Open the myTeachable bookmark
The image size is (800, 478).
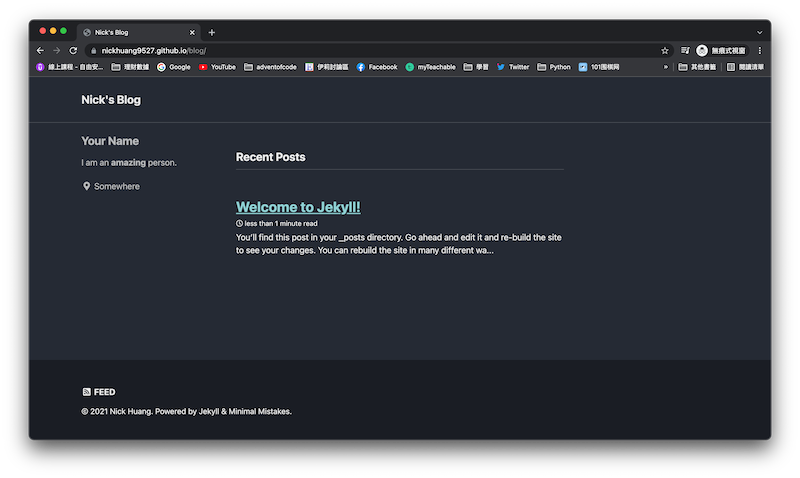(x=430, y=67)
